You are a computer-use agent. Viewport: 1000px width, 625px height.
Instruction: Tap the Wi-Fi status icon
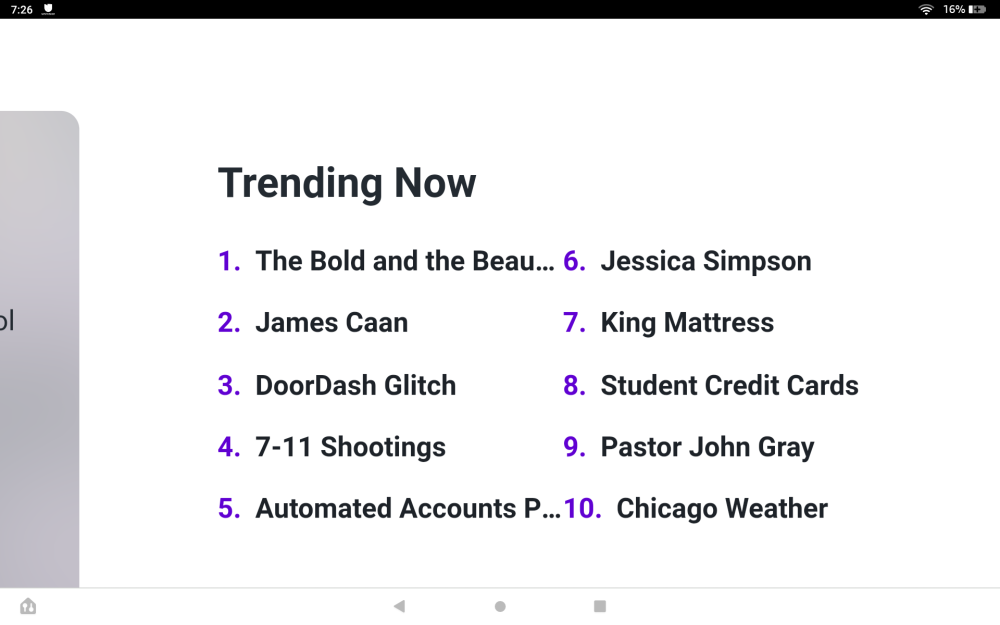[x=926, y=9]
